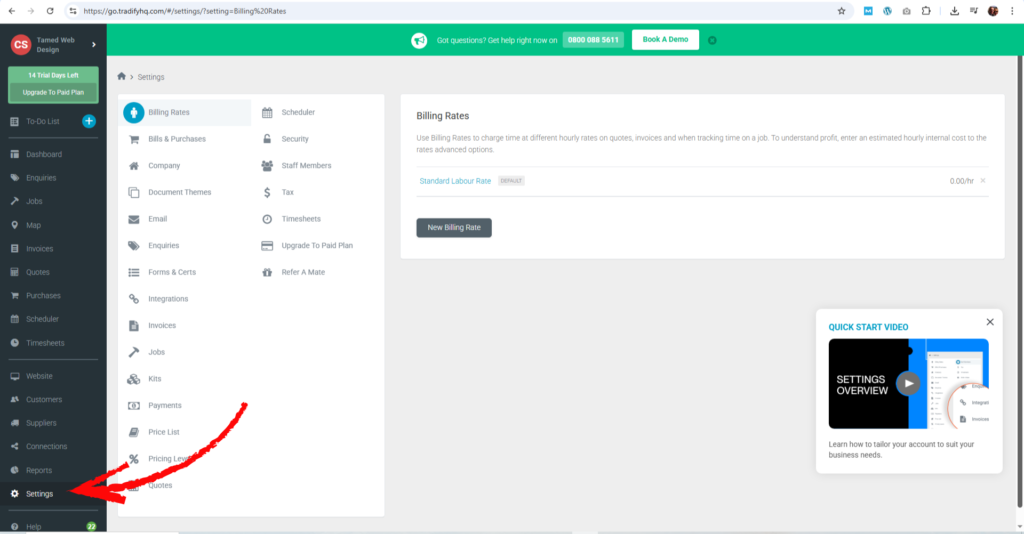Click the Customers people icon in sidebar

point(14,400)
